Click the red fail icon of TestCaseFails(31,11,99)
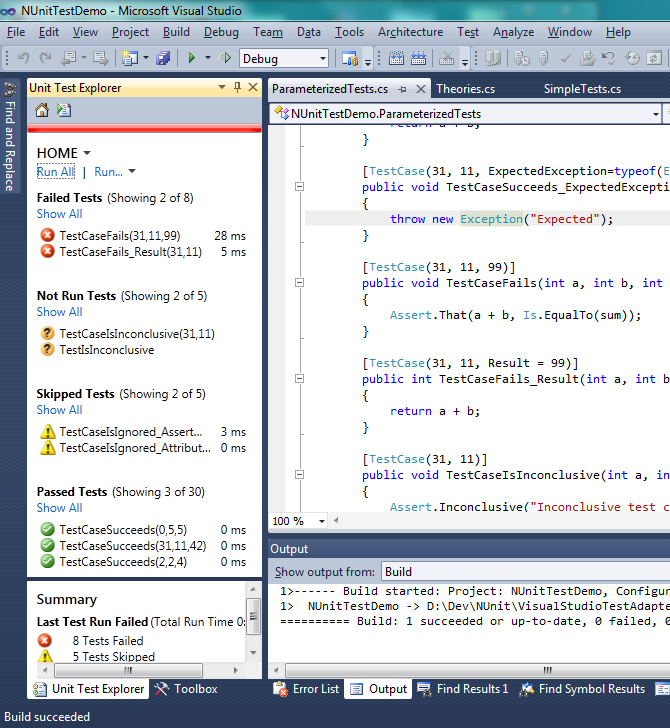The width and height of the screenshot is (670, 728). tap(47, 235)
